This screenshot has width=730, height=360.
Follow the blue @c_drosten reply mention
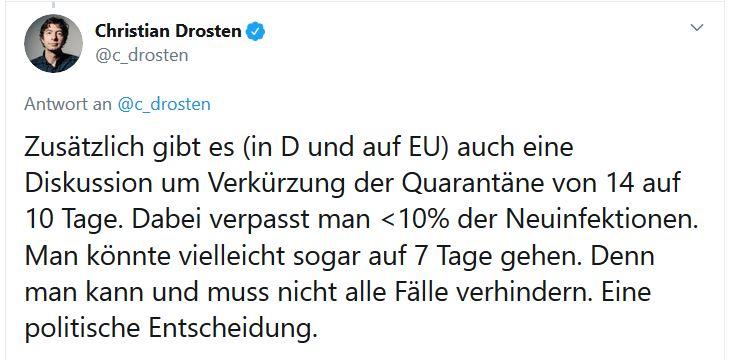click(x=164, y=104)
